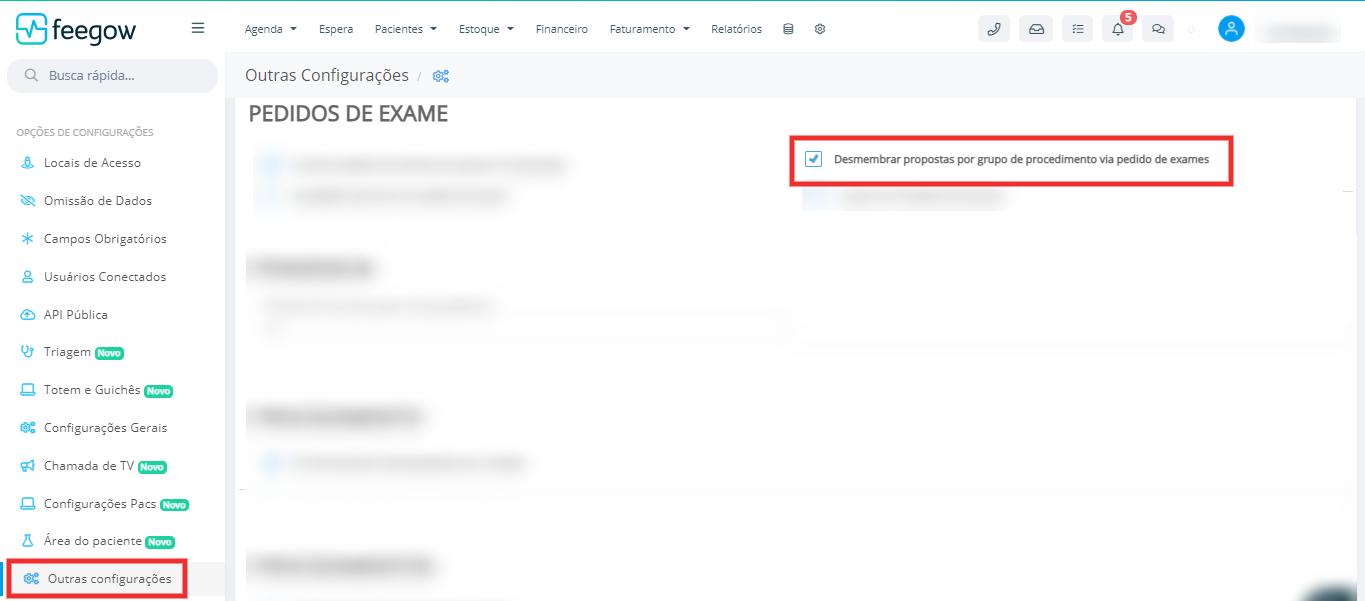Click the search magnifier icon
The image size is (1365, 601).
point(31,76)
